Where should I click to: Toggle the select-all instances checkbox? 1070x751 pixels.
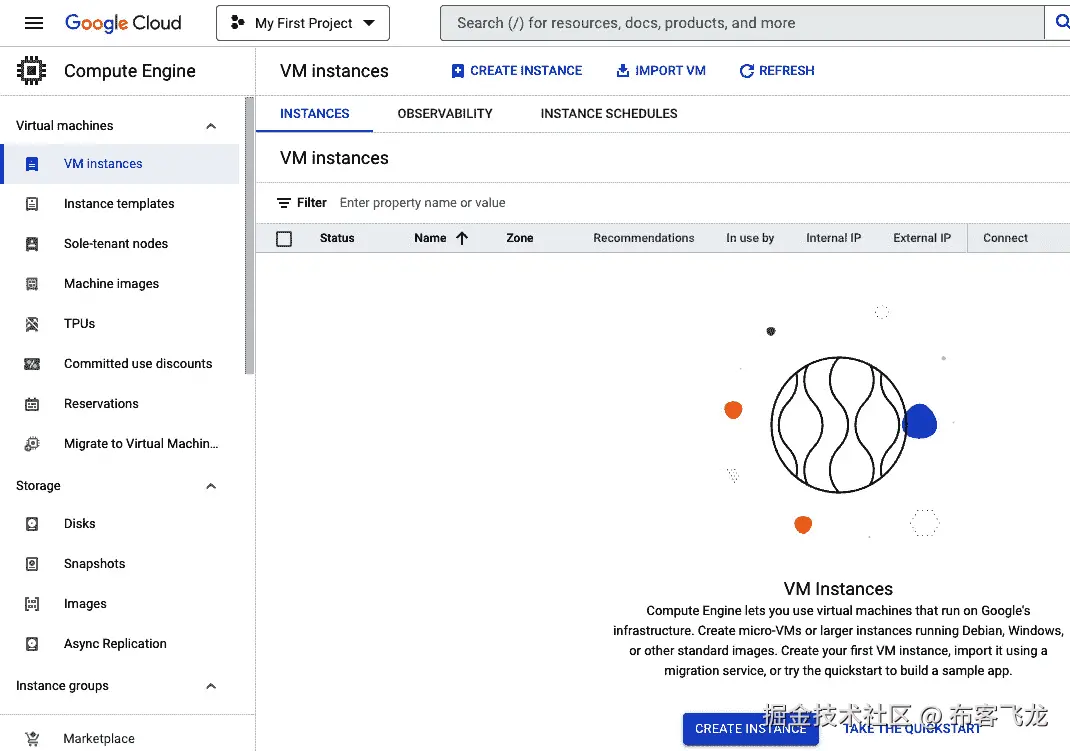click(284, 239)
